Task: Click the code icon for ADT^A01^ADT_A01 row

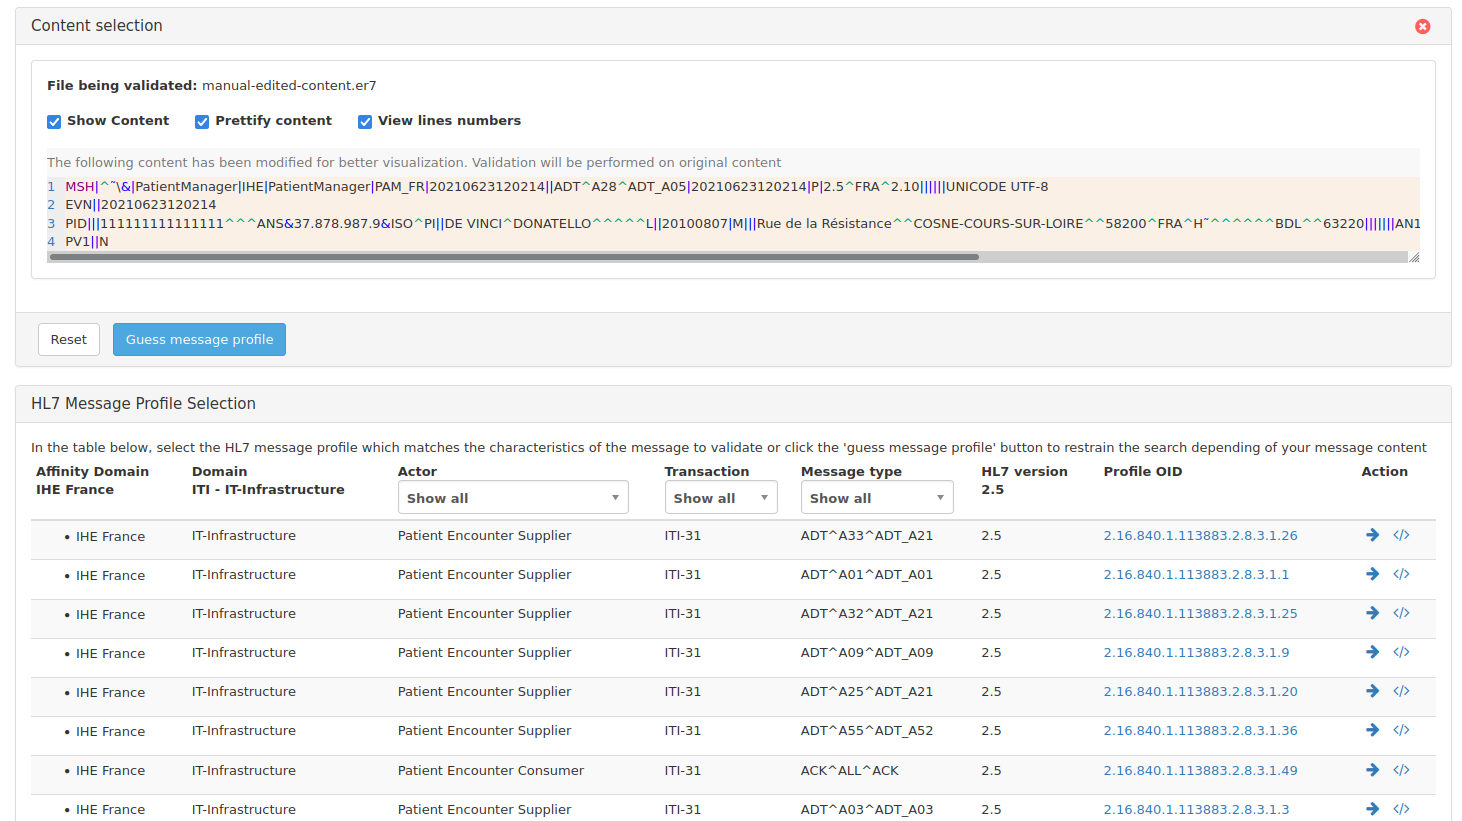Action: coord(1401,575)
